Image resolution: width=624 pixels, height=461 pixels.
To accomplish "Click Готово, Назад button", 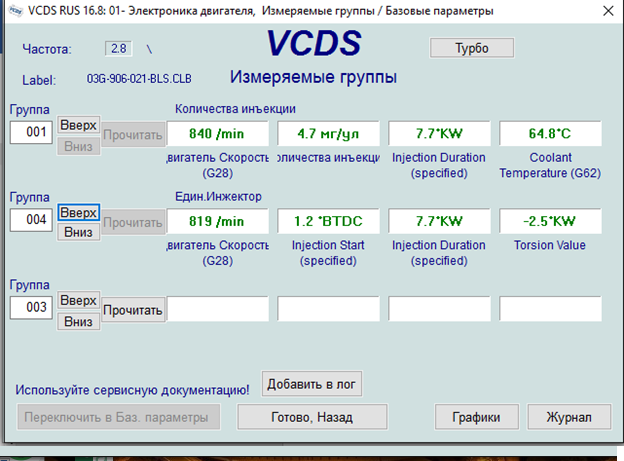I will pos(312,416).
